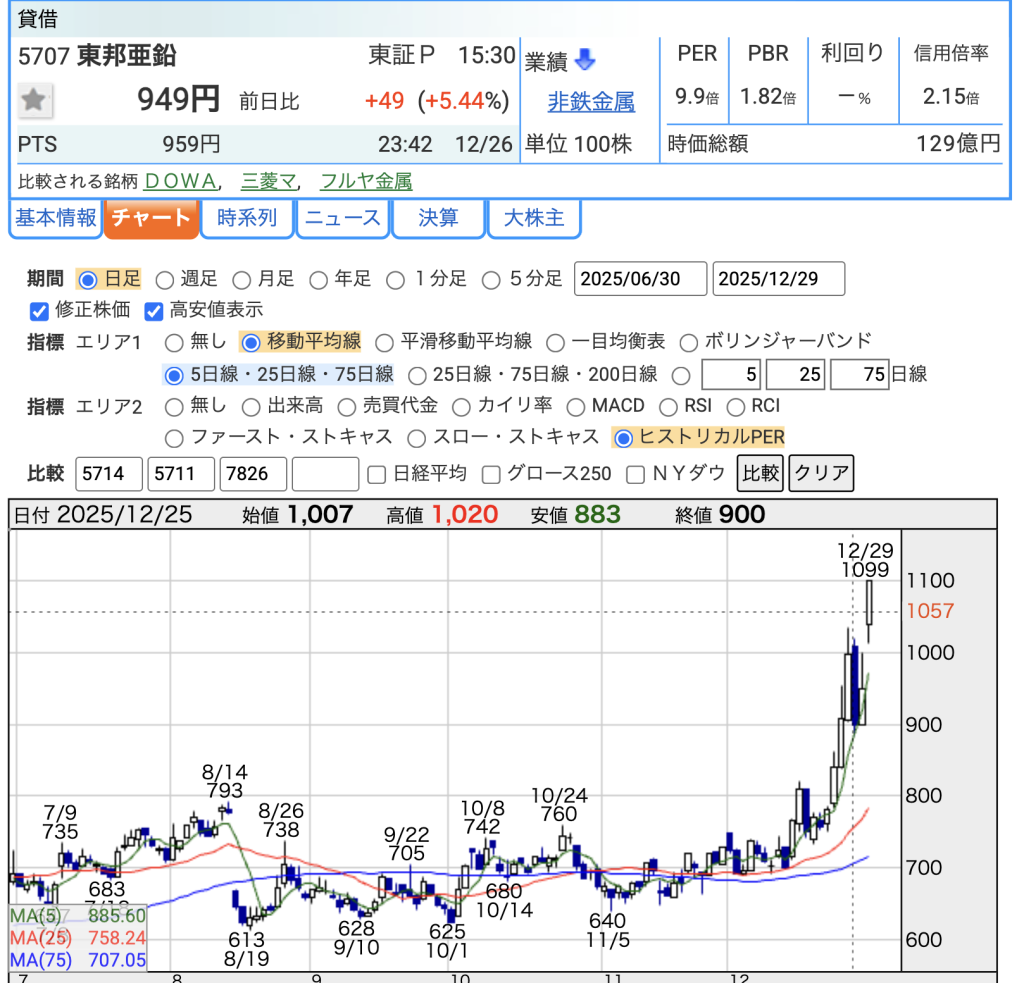This screenshot has width=1024, height=983.
Task: Toggle the 高安値表示 checkbox
Action: click(154, 310)
